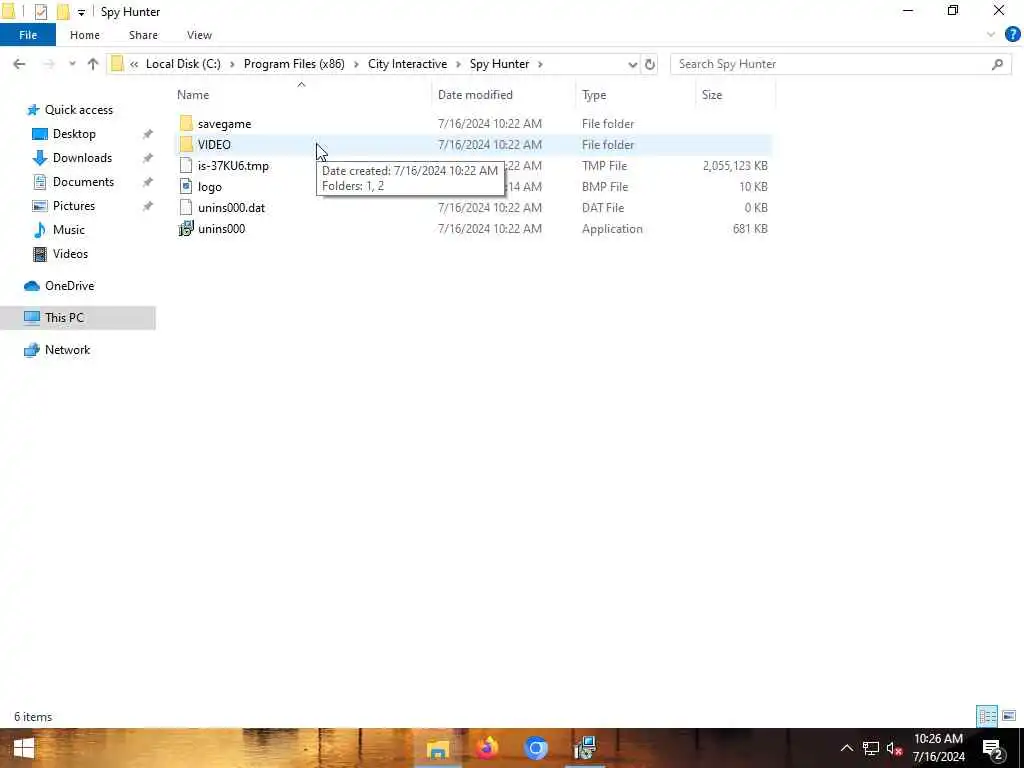Select Quick access in navigation pane
1024x768 pixels.
pos(78,110)
